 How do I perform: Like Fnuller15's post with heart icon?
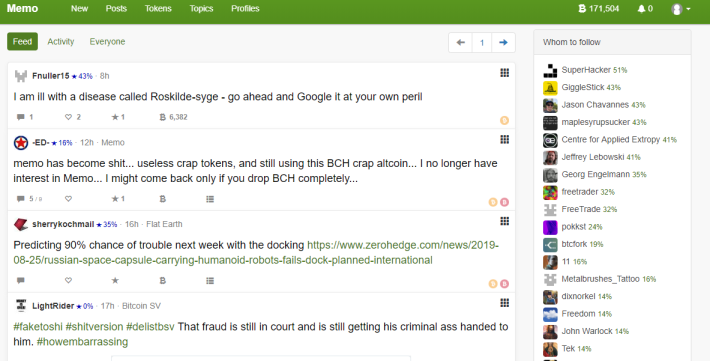point(68,117)
